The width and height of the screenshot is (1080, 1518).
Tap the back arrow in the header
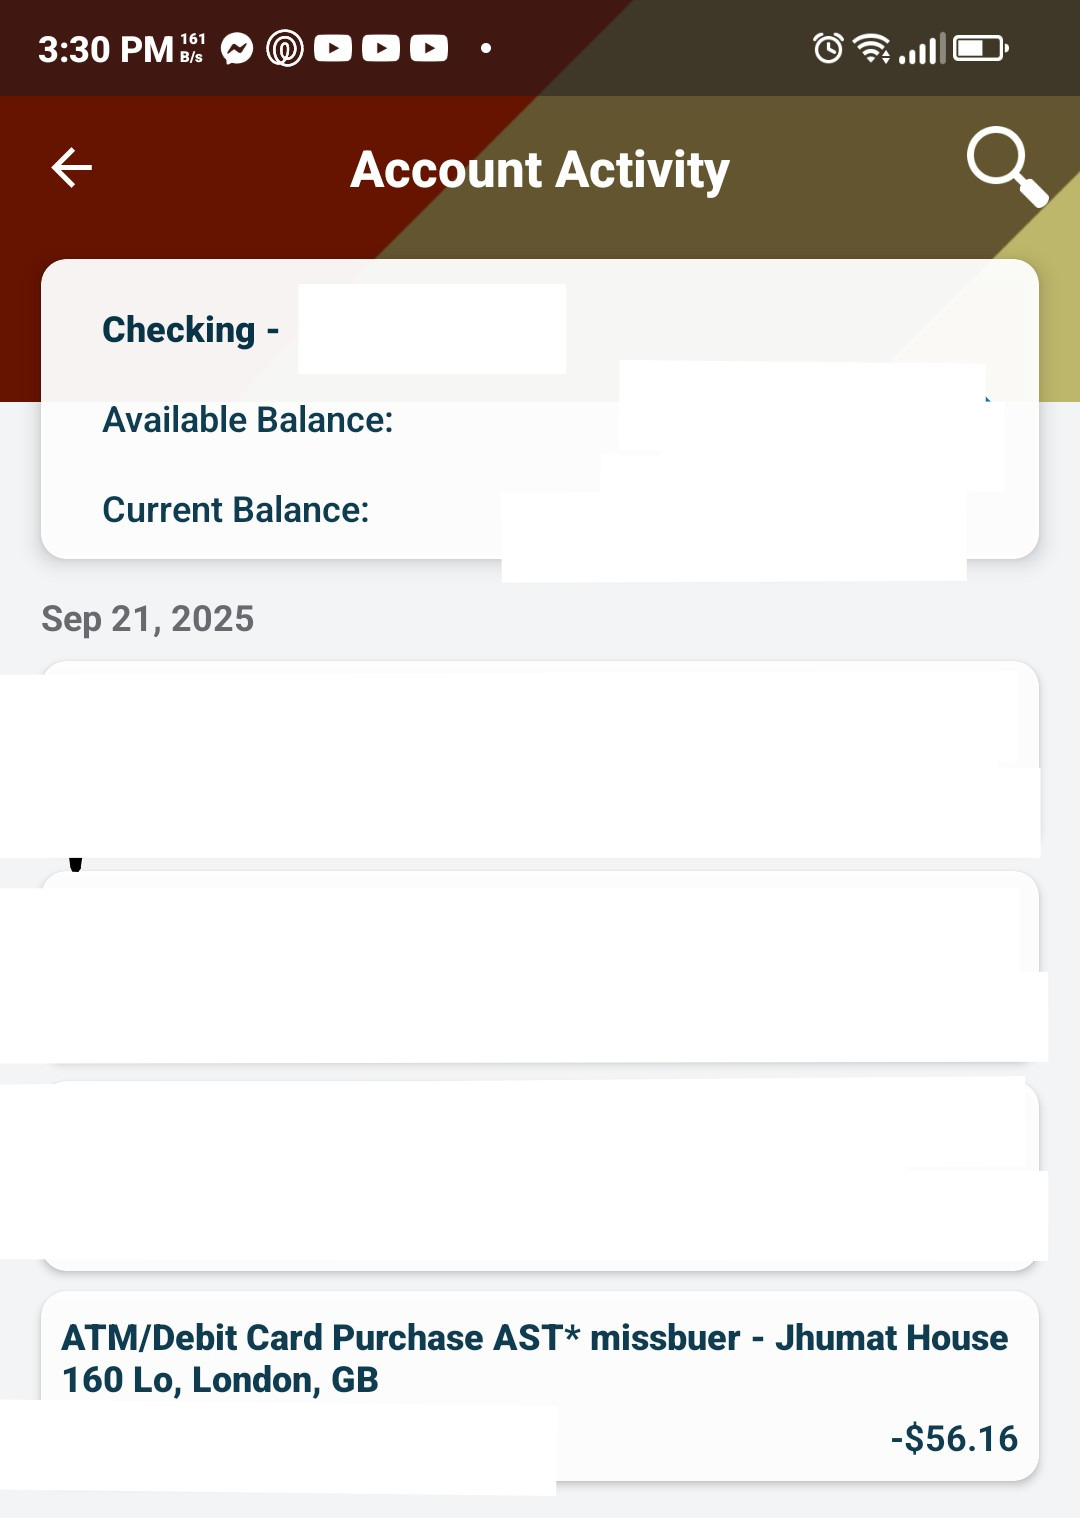coord(72,167)
